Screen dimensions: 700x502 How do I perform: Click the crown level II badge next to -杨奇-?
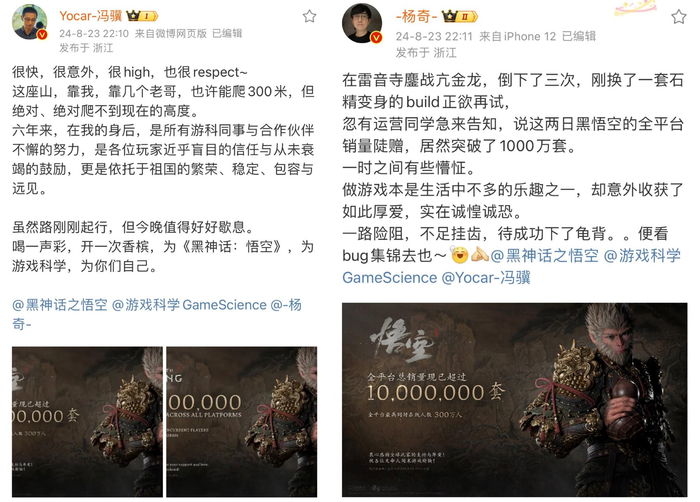coord(460,17)
